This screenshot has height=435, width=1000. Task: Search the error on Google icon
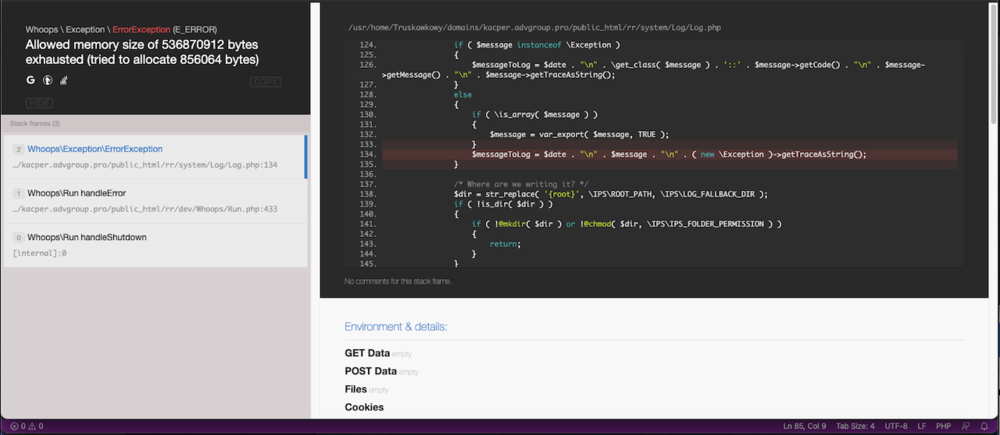[31, 80]
